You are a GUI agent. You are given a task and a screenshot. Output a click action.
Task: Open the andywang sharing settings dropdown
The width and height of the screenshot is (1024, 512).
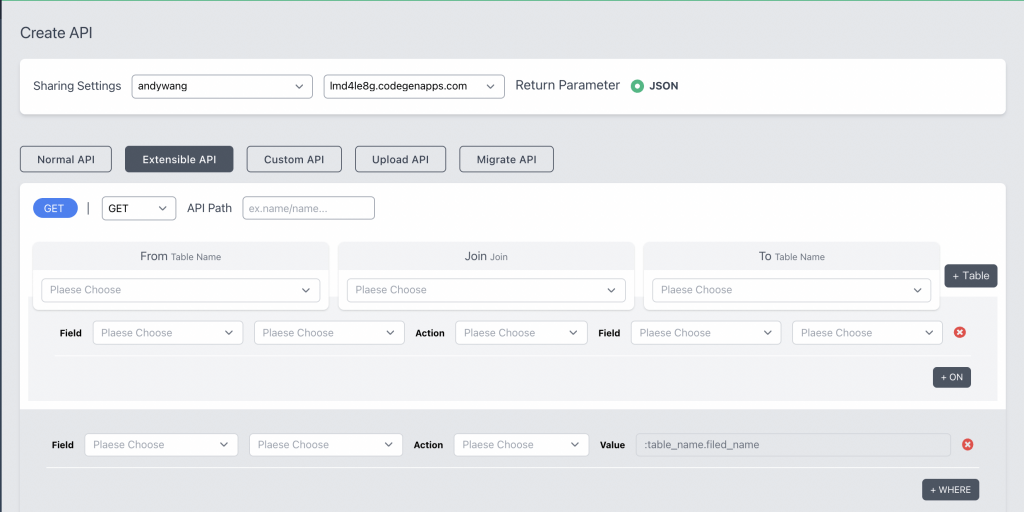(222, 86)
